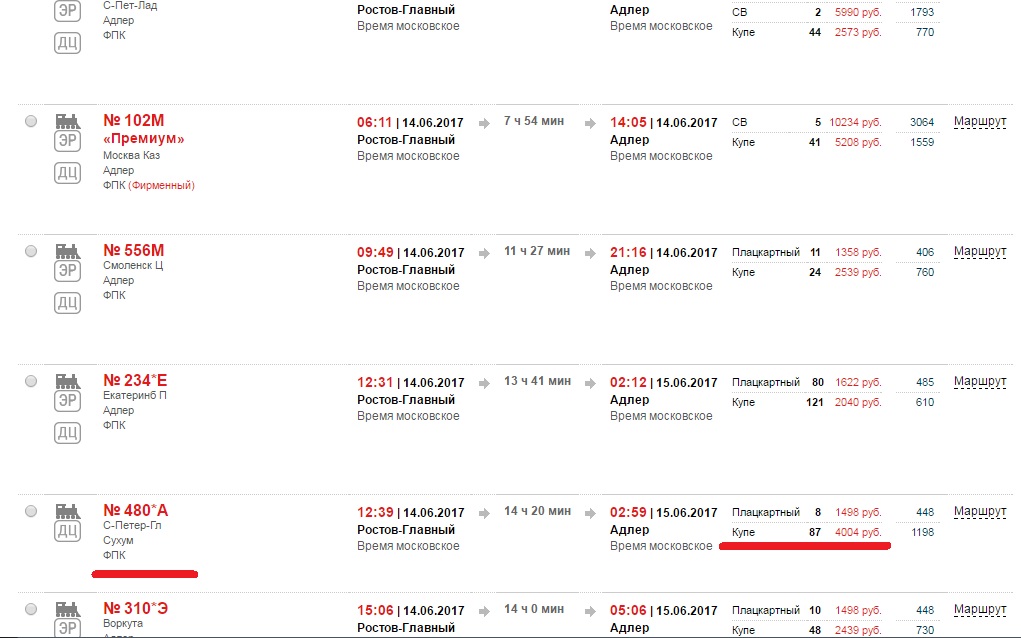Choose train 234*Е radio button
The width and height of the screenshot is (1021, 638).
coord(31,381)
